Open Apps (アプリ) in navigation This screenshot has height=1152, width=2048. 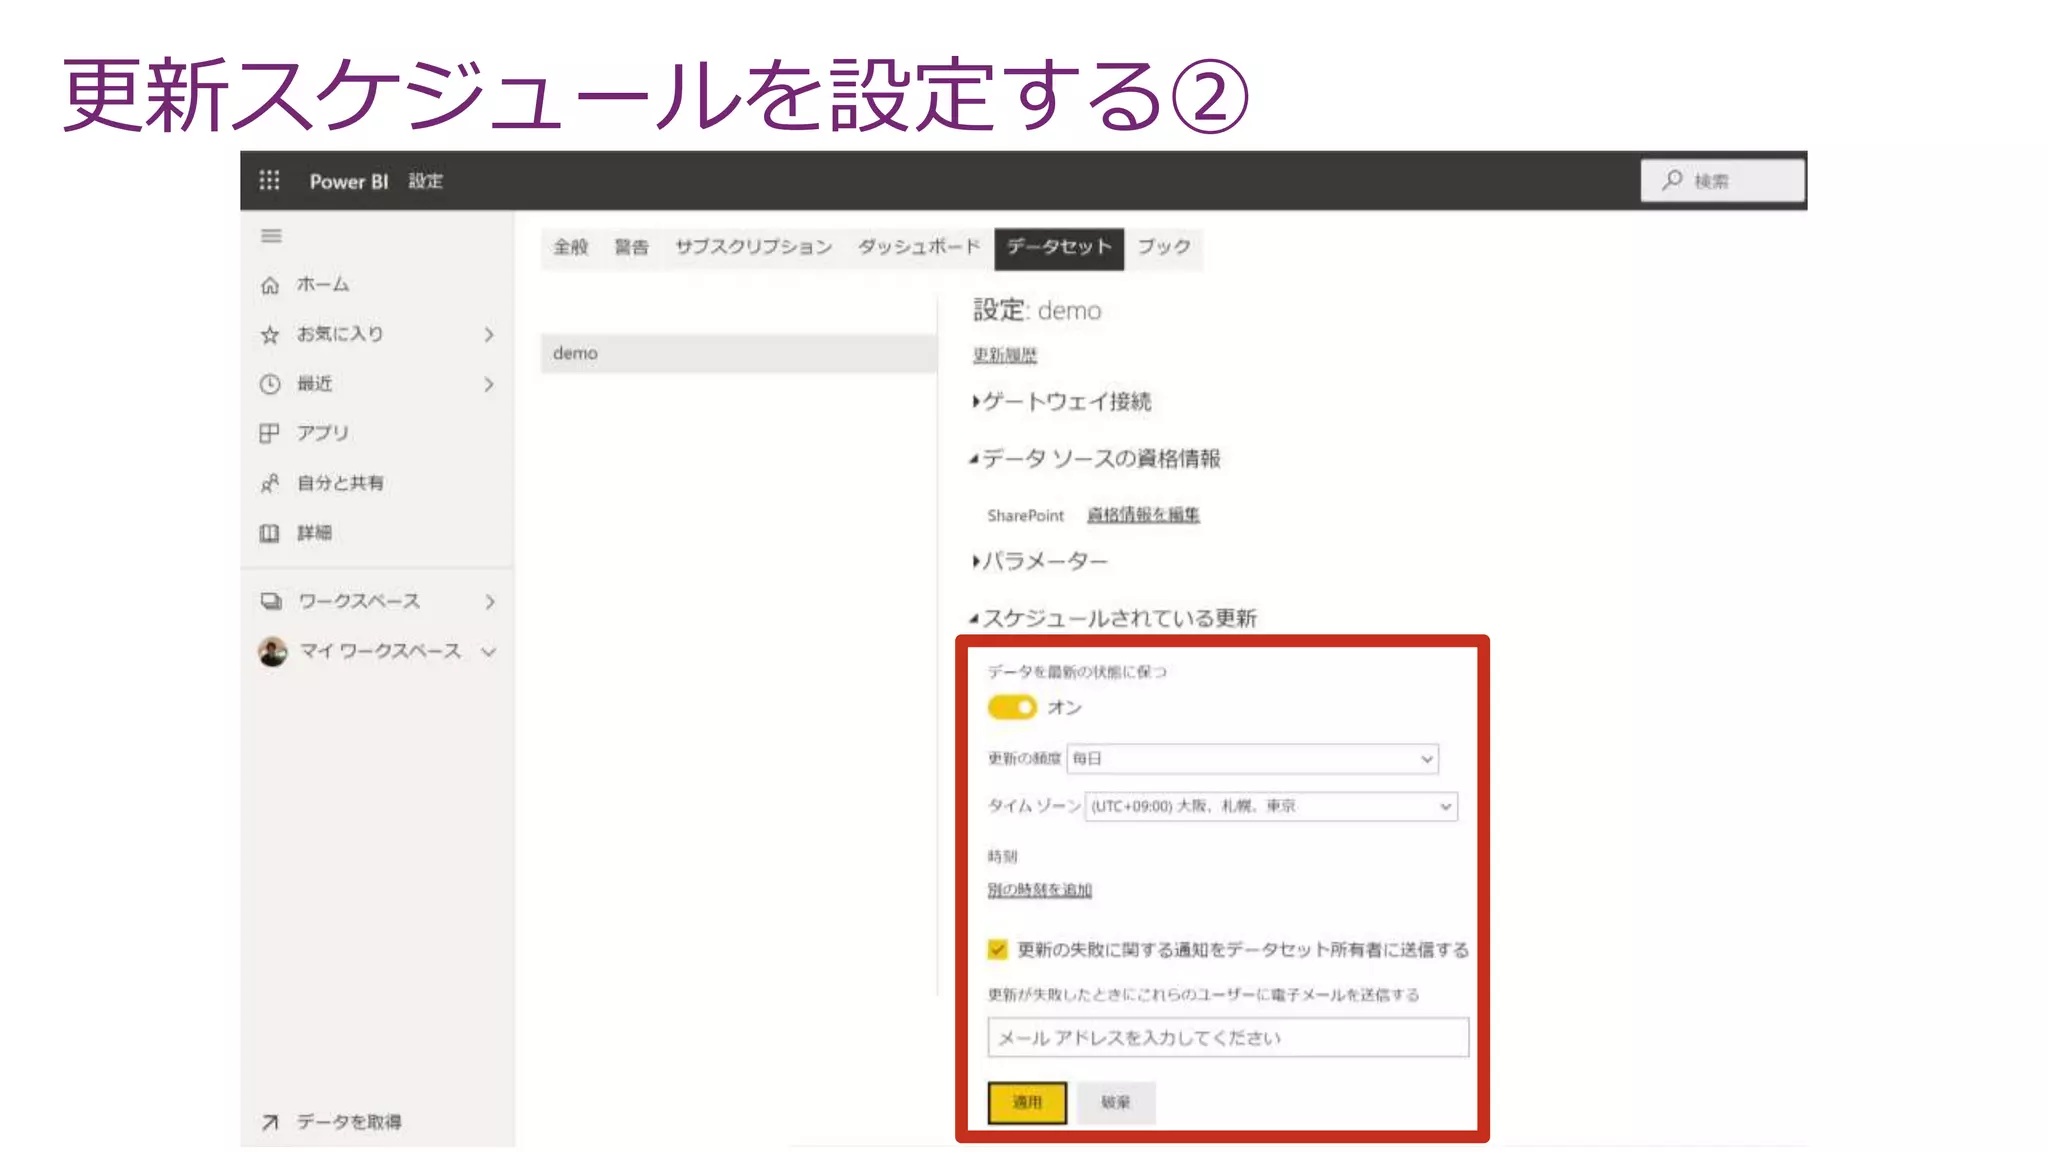(x=322, y=433)
